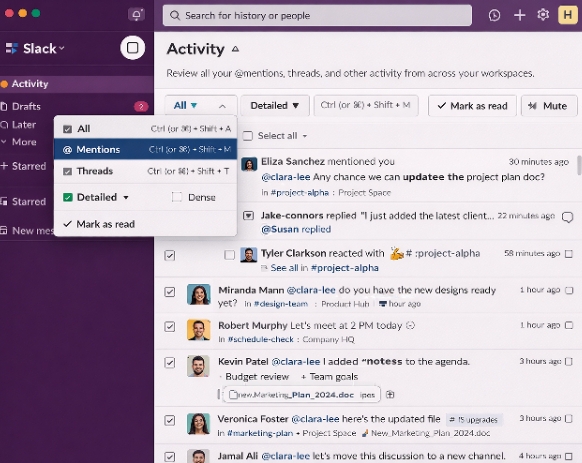Viewport: 582px width, 463px height.
Task: Select Mentions in the filter menu
Action: (146, 149)
